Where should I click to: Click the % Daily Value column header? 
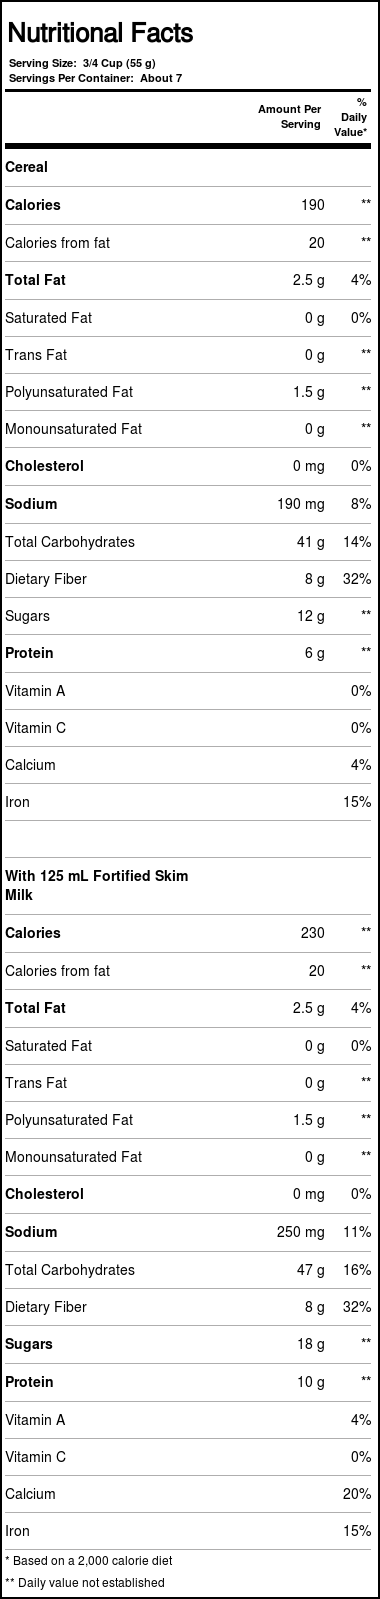coord(351,117)
